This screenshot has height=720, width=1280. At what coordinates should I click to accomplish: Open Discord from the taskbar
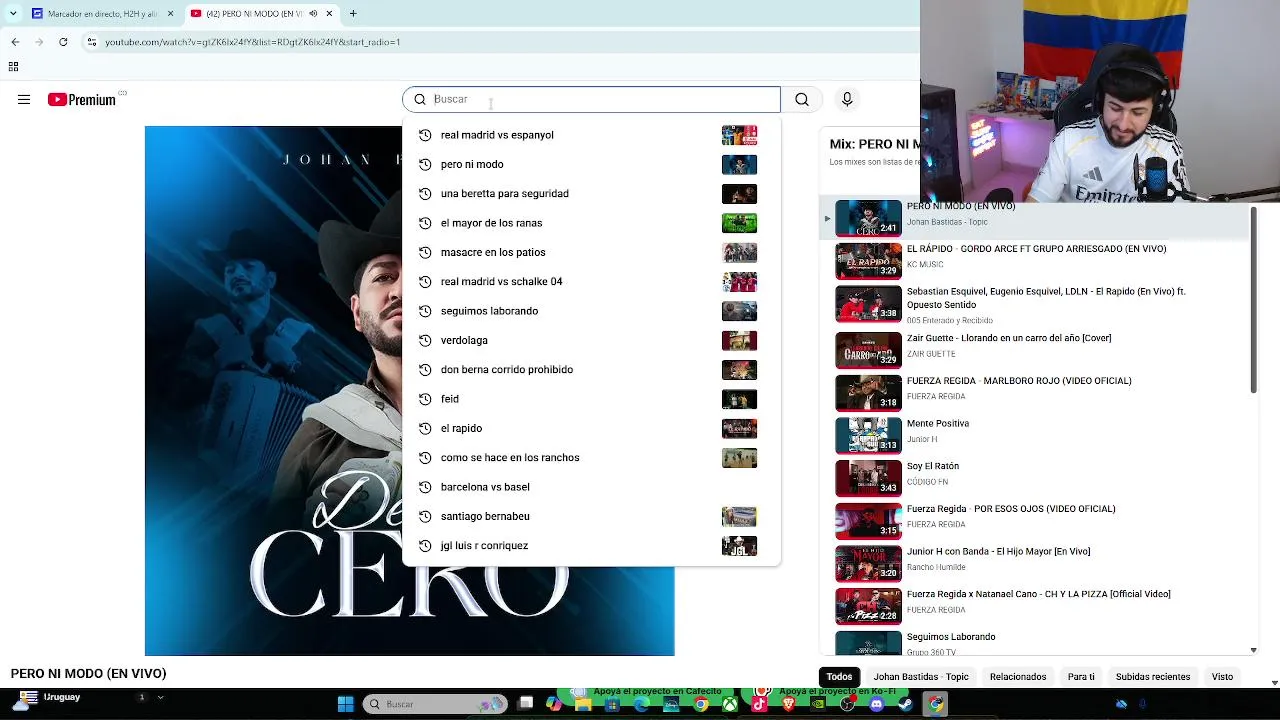pyautogui.click(x=877, y=704)
